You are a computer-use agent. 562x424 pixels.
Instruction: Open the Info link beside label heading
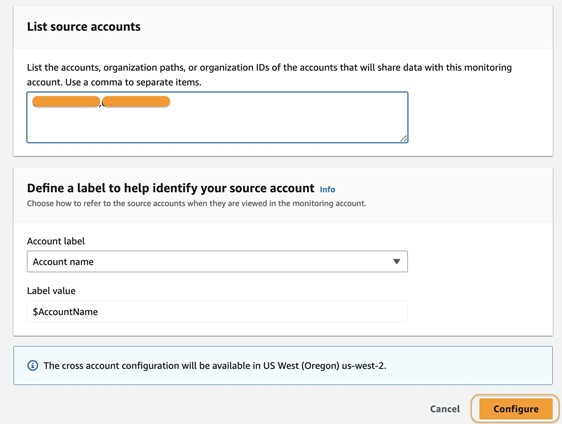click(327, 189)
